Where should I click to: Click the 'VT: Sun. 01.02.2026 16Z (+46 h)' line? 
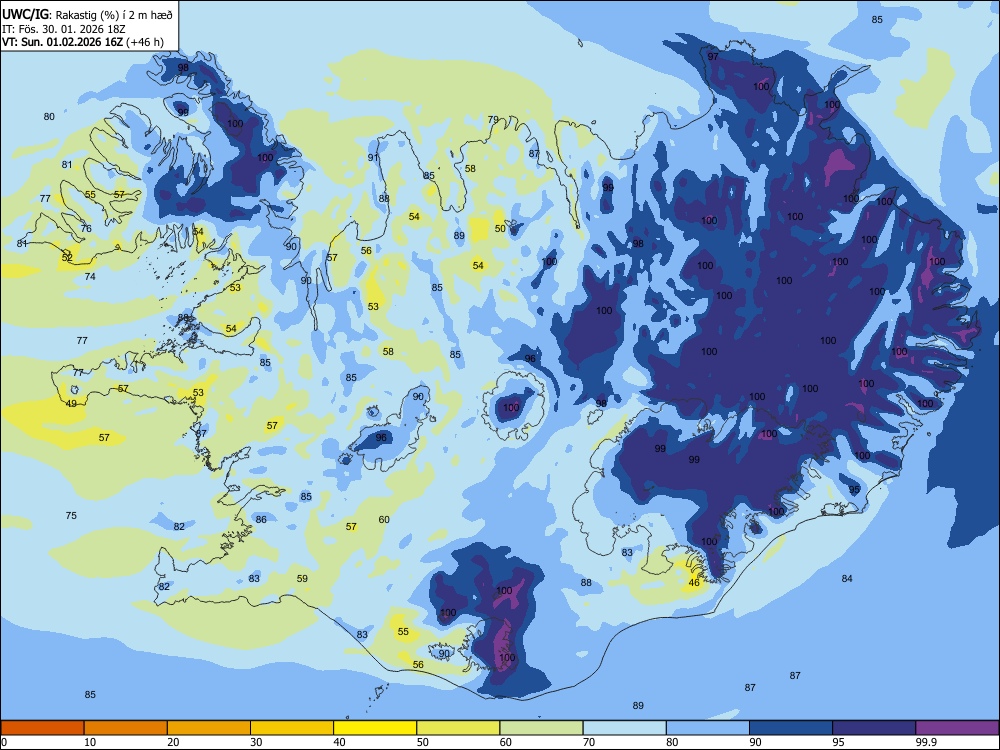pyautogui.click(x=83, y=42)
